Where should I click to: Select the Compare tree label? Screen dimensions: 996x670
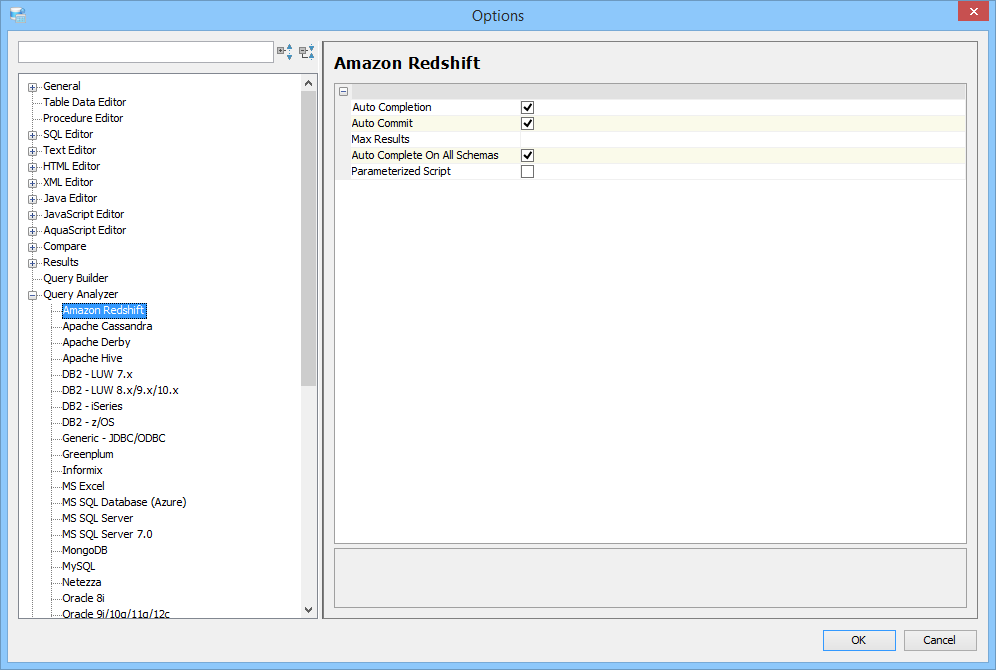[x=64, y=246]
